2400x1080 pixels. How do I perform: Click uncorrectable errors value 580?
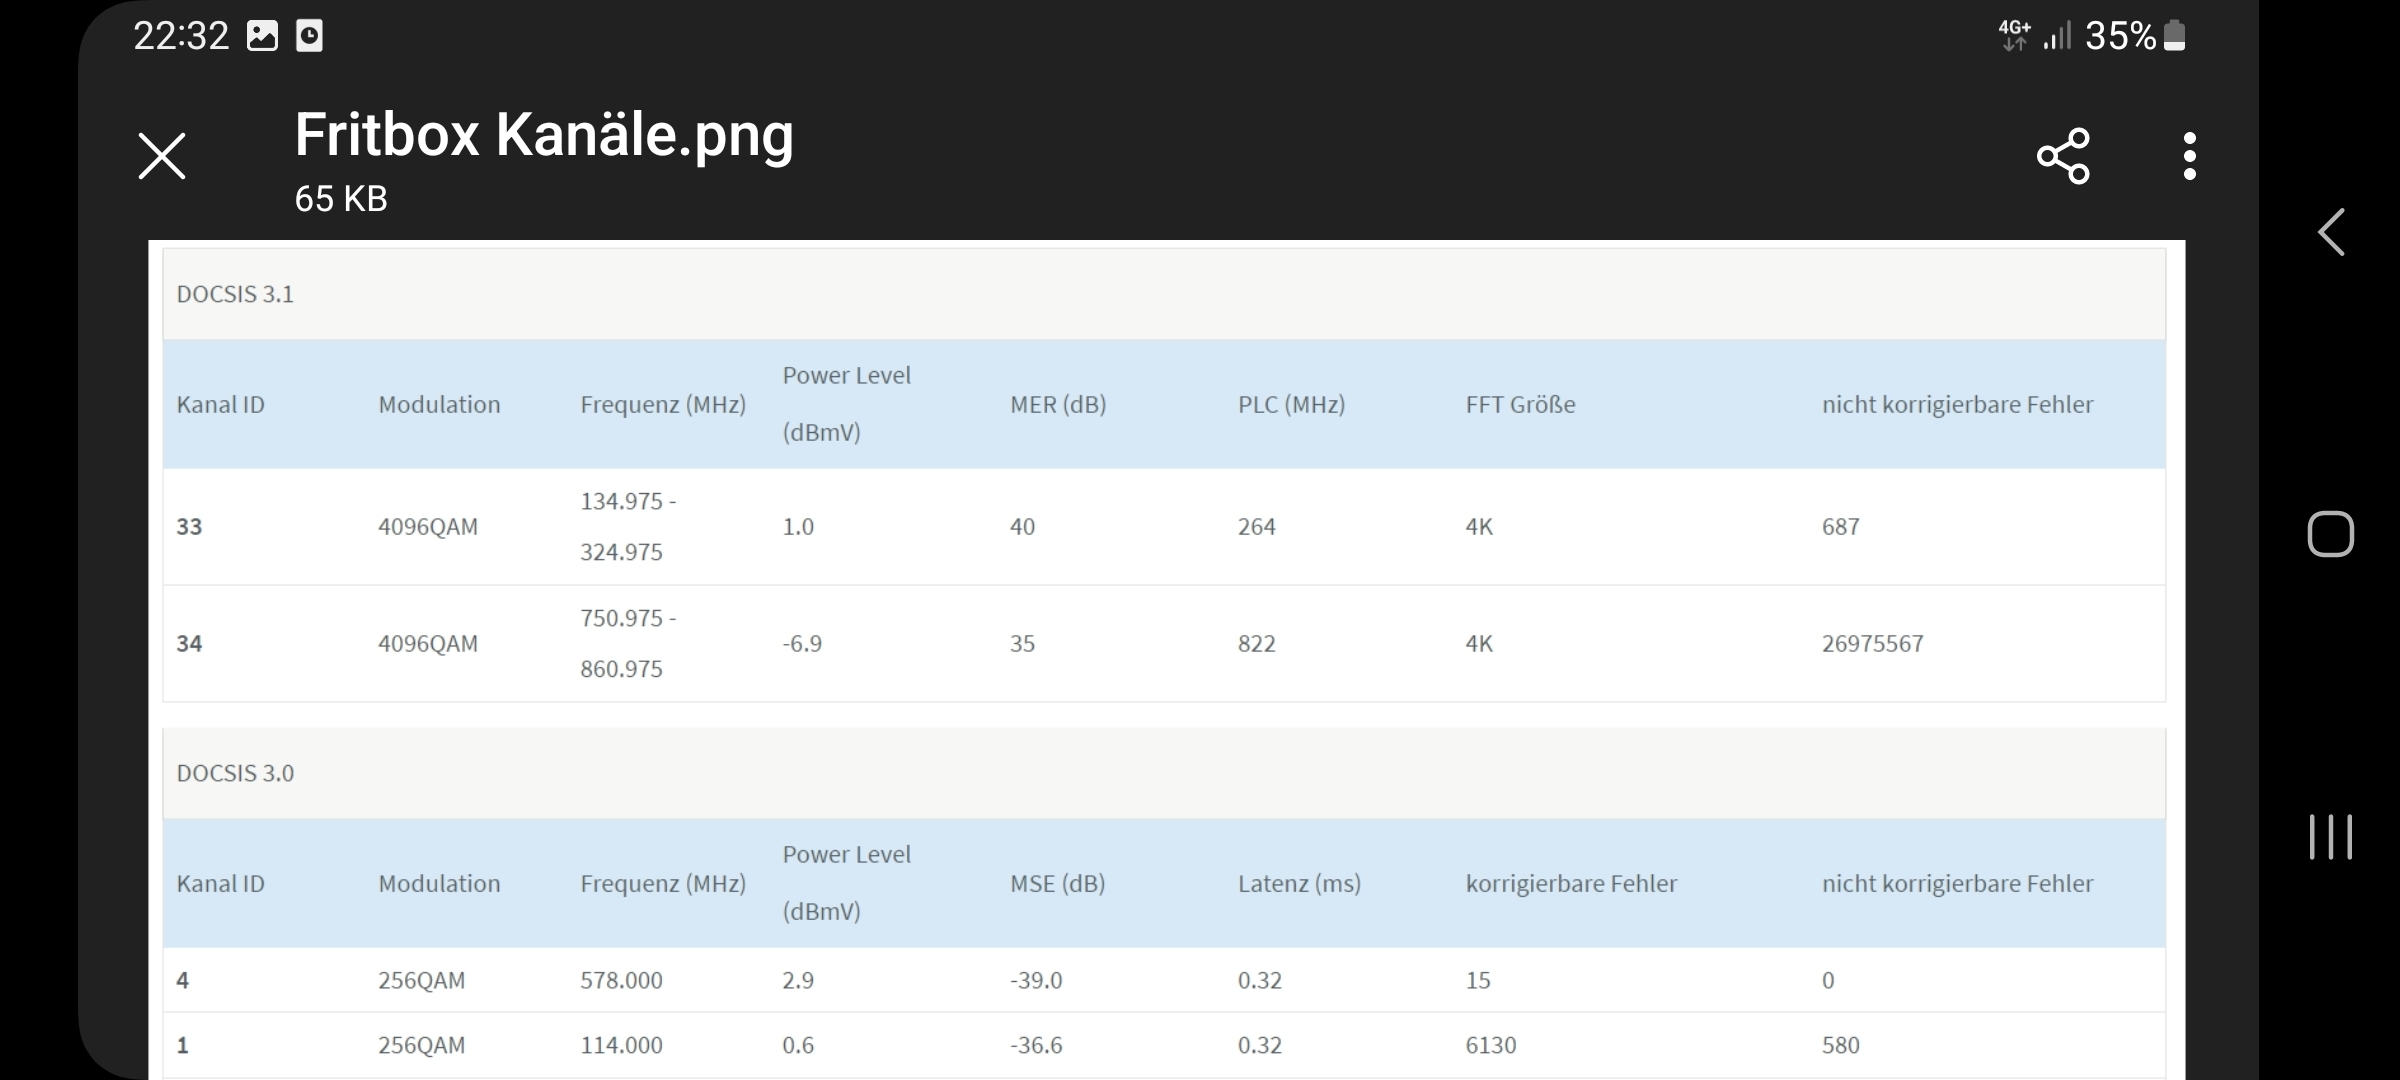[x=1840, y=1046]
